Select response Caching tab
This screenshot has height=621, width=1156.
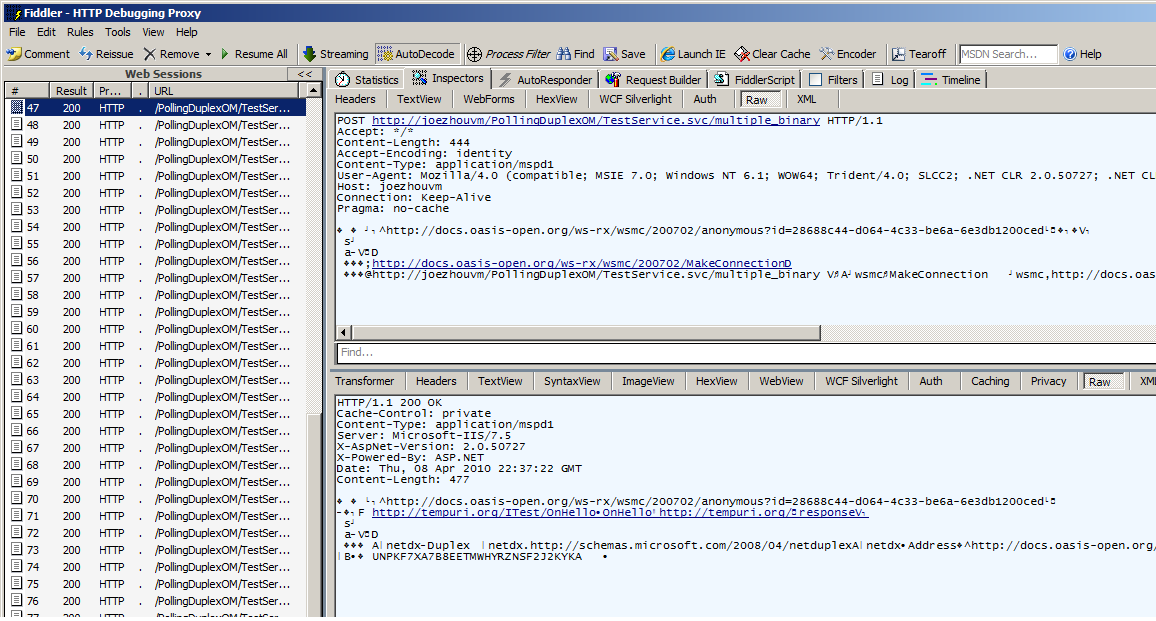[x=990, y=381]
